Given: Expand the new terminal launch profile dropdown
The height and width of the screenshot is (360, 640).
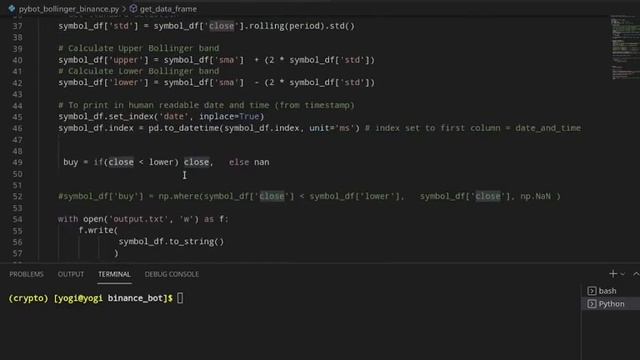Looking at the screenshot, I should (x=622, y=274).
